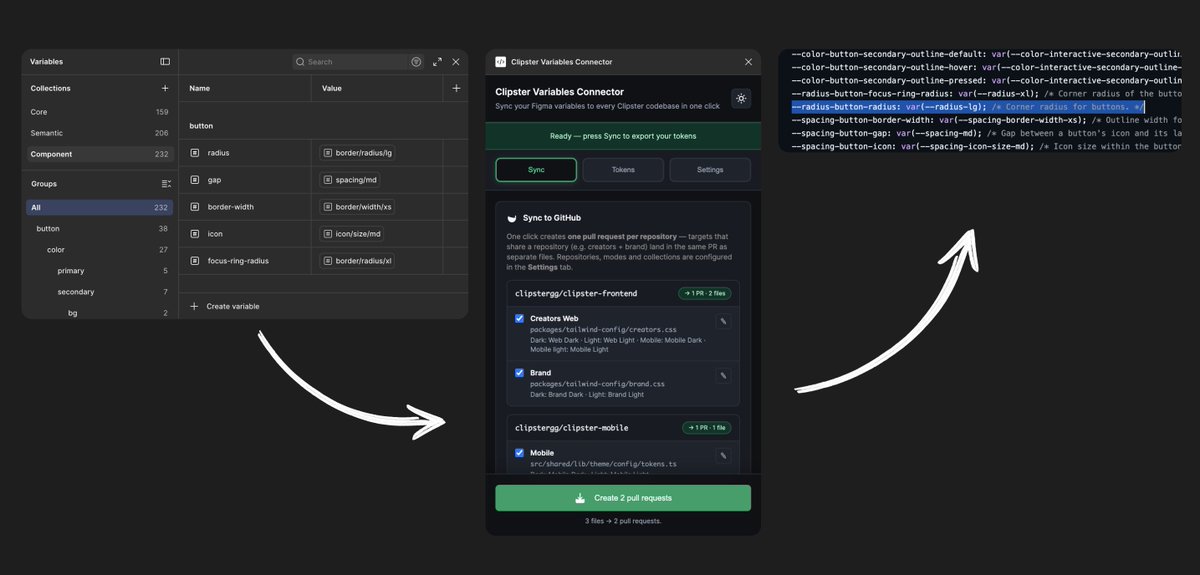
Task: Click the highlighted --radius-button-radius code line
Action: (967, 106)
